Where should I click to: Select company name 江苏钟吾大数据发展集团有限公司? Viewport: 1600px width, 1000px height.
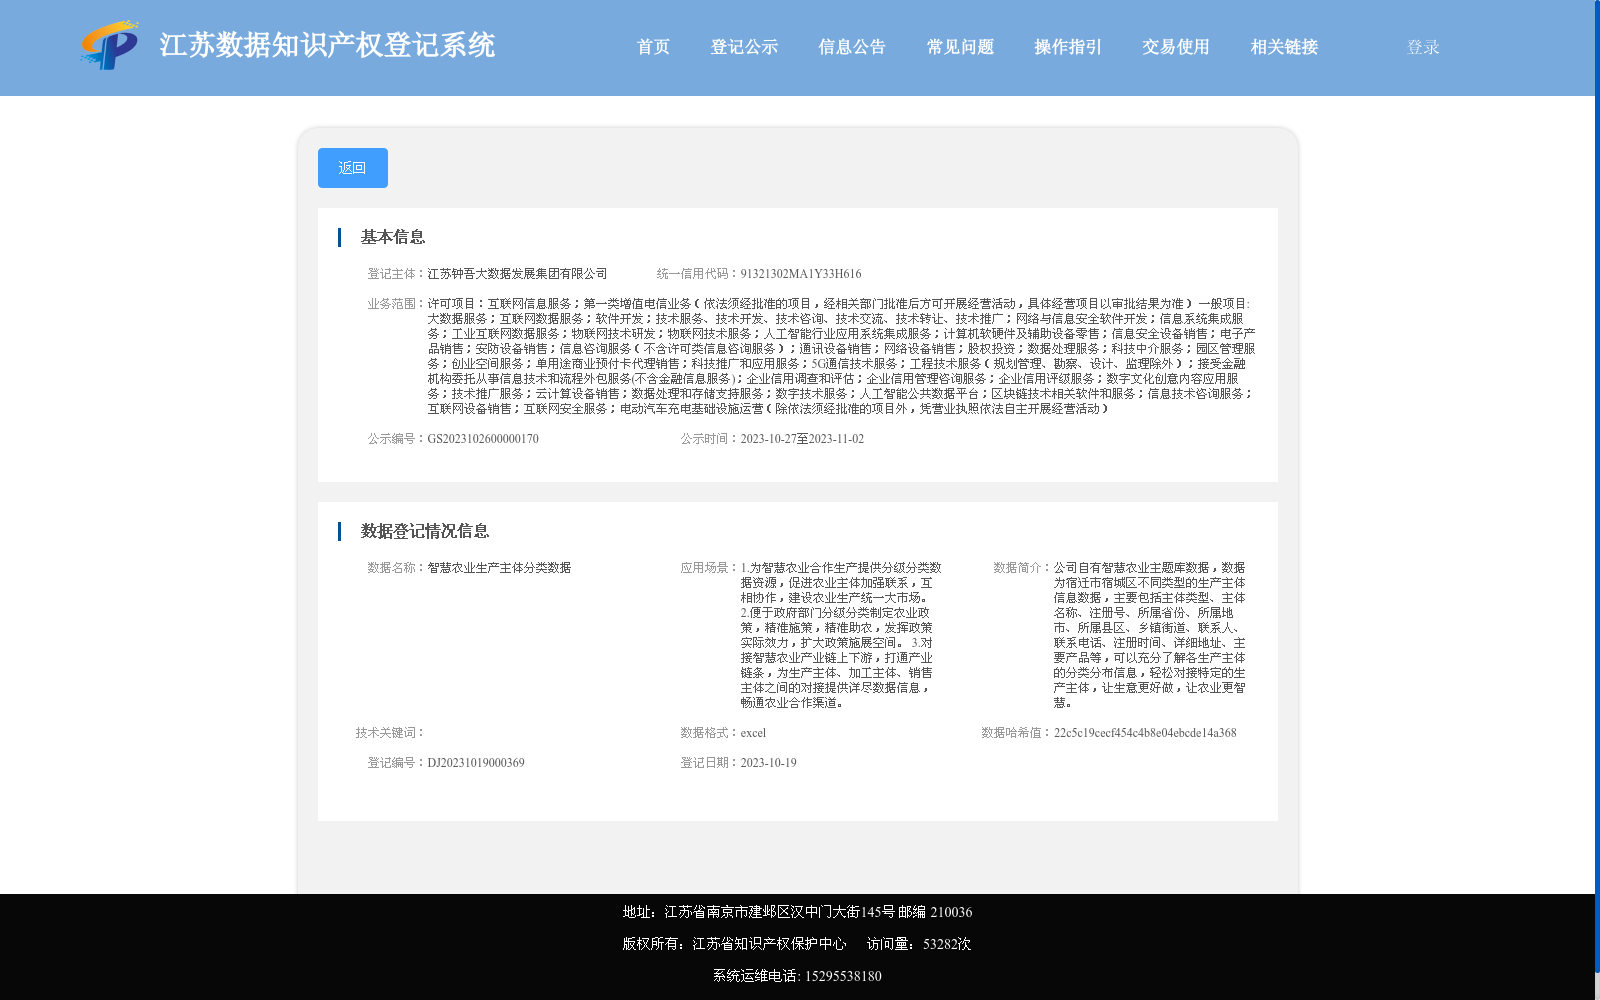pyautogui.click(x=517, y=274)
